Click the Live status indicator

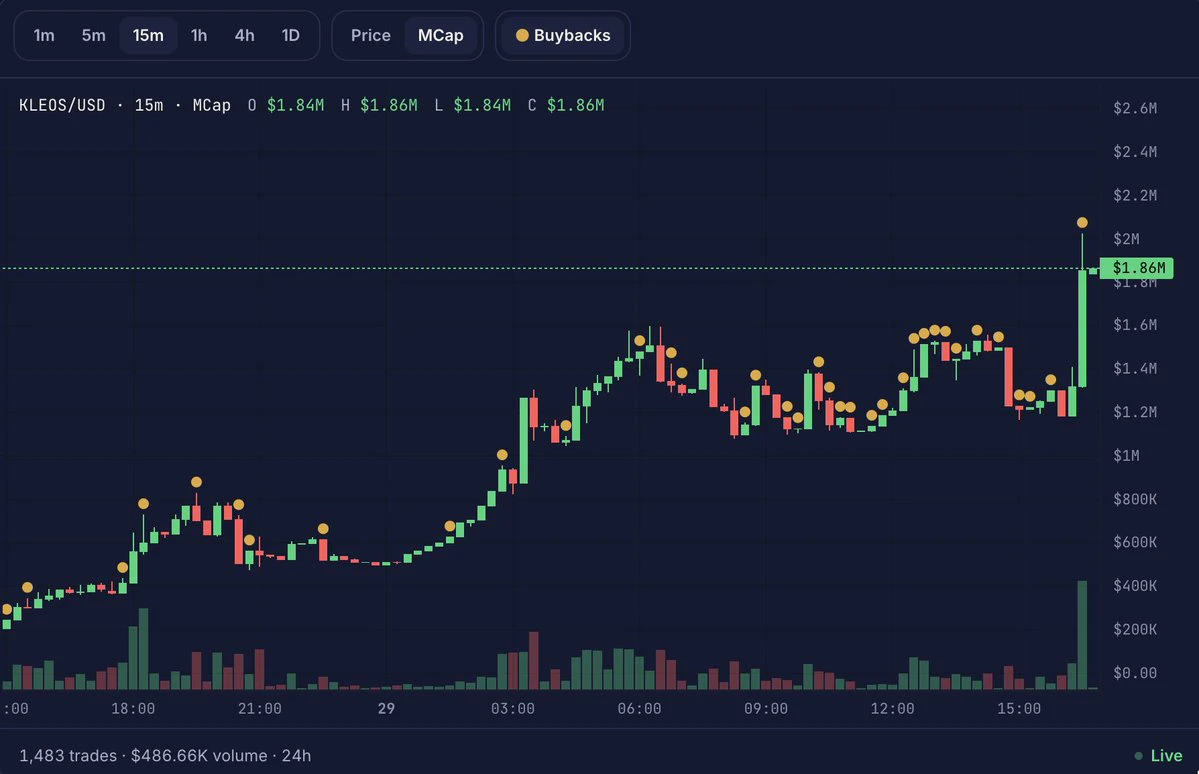tap(1158, 756)
